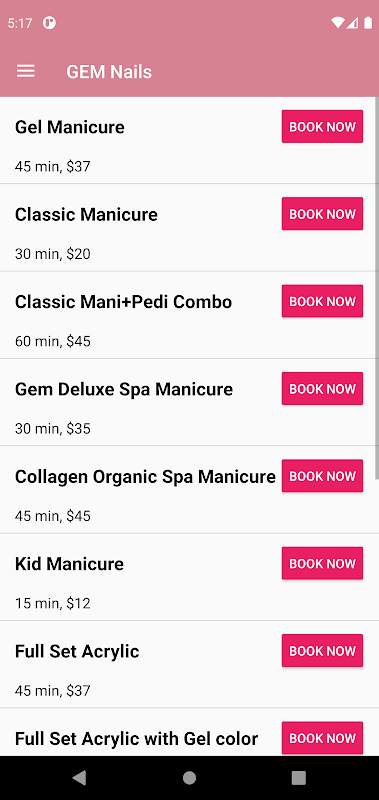
Task: Book the Gem Deluxe Spa Manicure
Action: (x=322, y=388)
